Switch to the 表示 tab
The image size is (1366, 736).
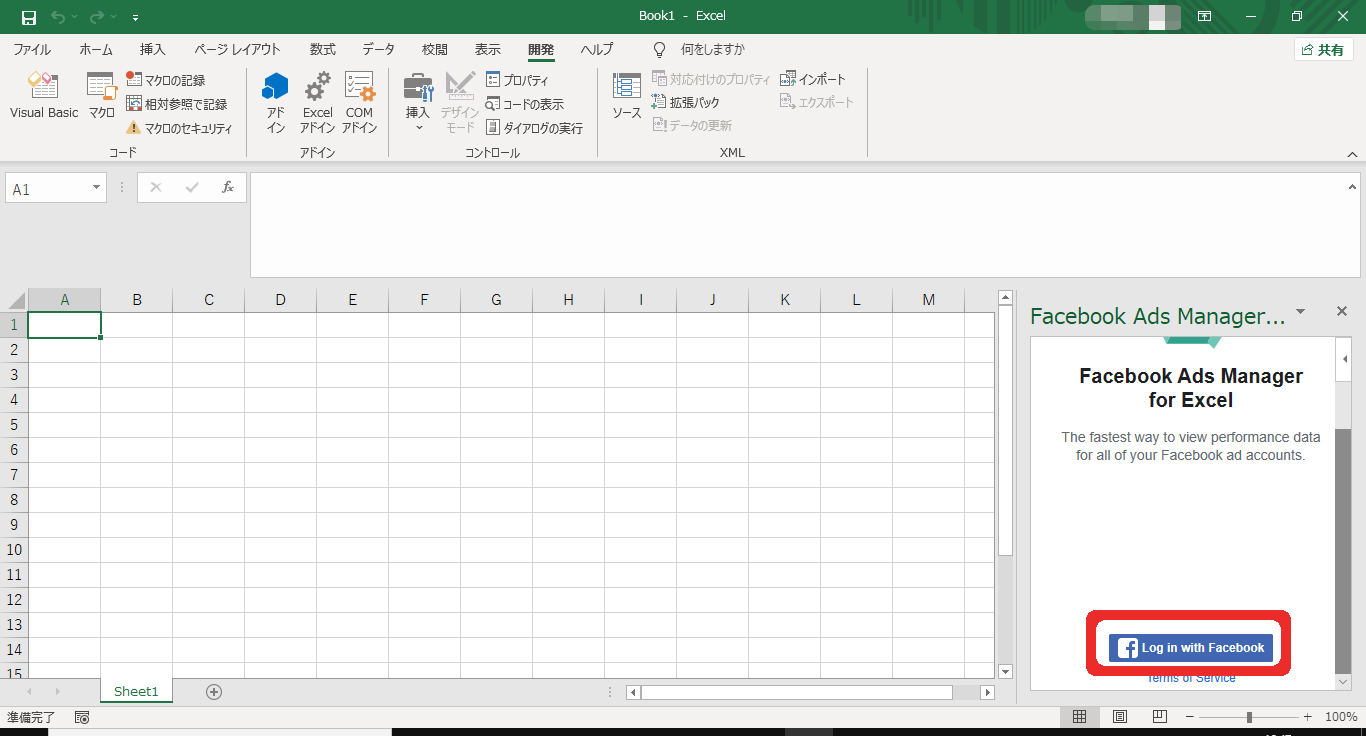pyautogui.click(x=487, y=49)
